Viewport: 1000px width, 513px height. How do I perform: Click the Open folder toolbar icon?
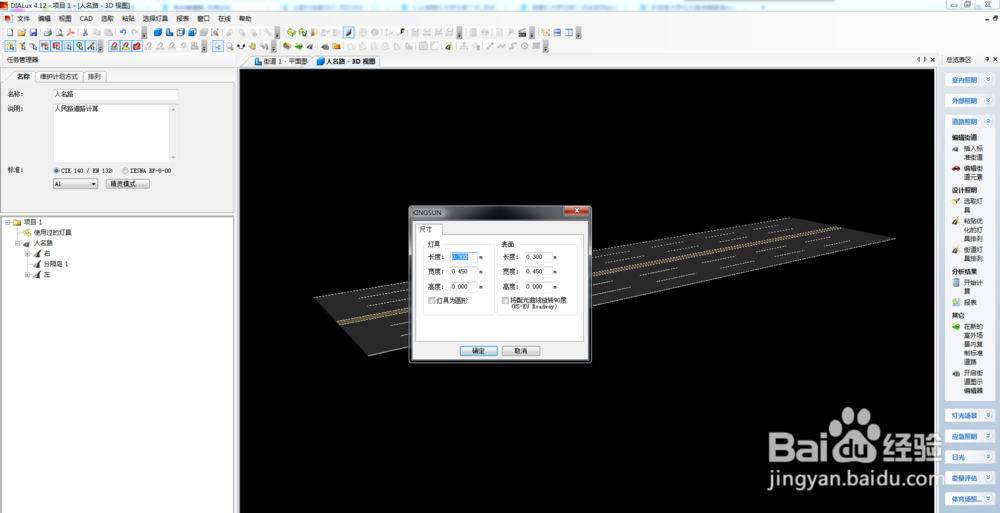coord(22,33)
